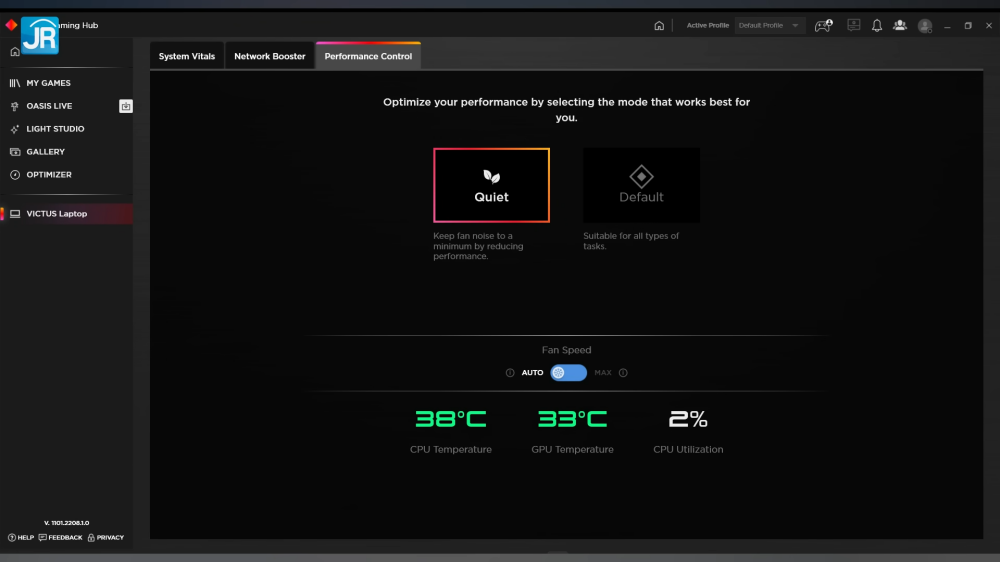The image size is (1000, 562).
Task: Click the info icon beside MAX
Action: pos(623,373)
